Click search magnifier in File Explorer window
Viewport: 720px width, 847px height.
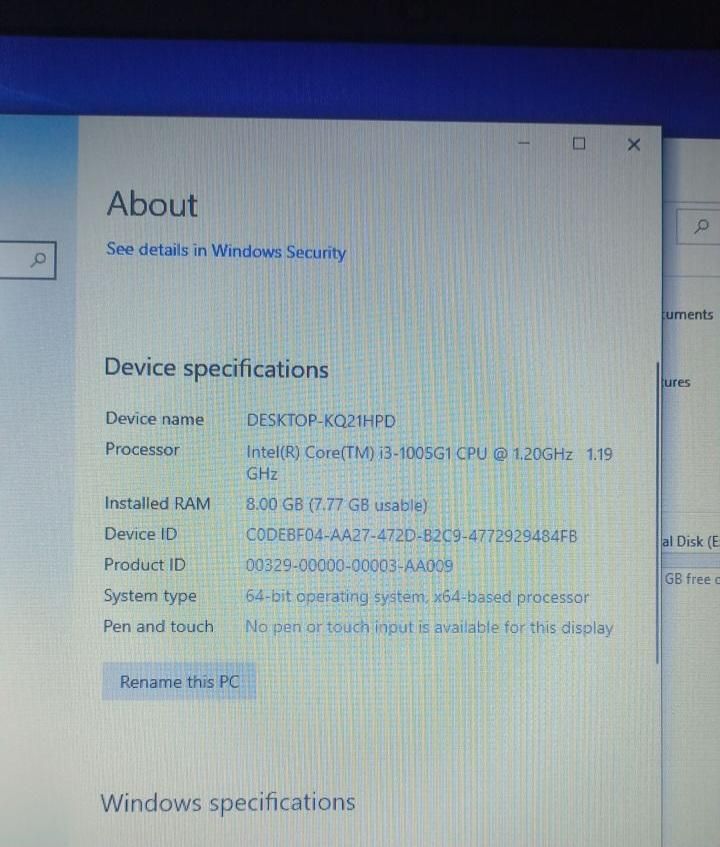tap(702, 226)
